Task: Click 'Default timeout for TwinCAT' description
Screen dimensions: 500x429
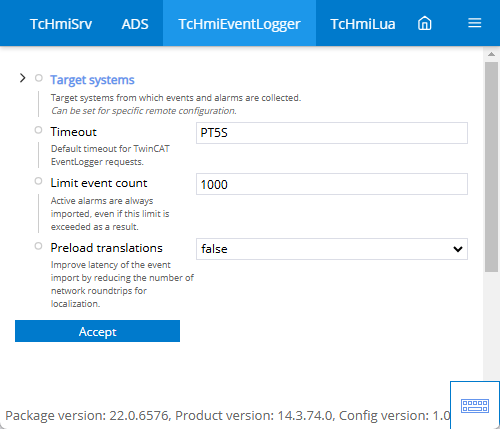Action: 110,155
